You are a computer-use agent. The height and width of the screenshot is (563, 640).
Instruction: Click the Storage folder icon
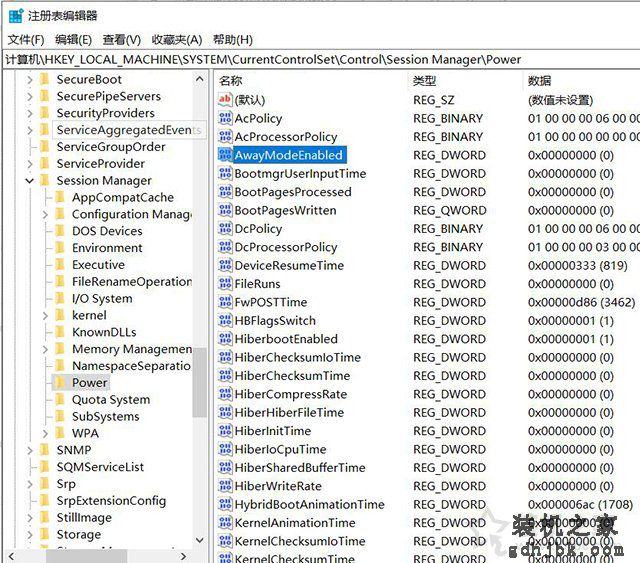coord(44,534)
